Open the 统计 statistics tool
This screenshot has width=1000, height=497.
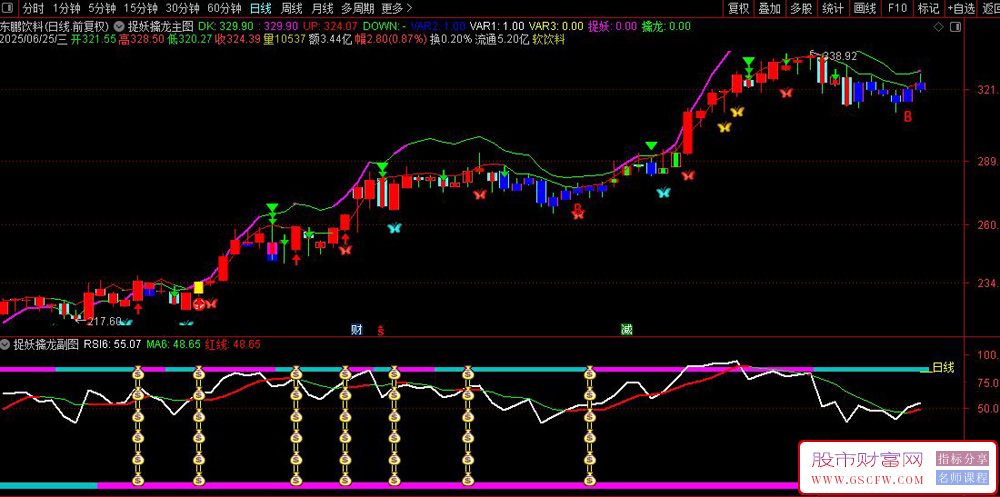pyautogui.click(x=833, y=8)
